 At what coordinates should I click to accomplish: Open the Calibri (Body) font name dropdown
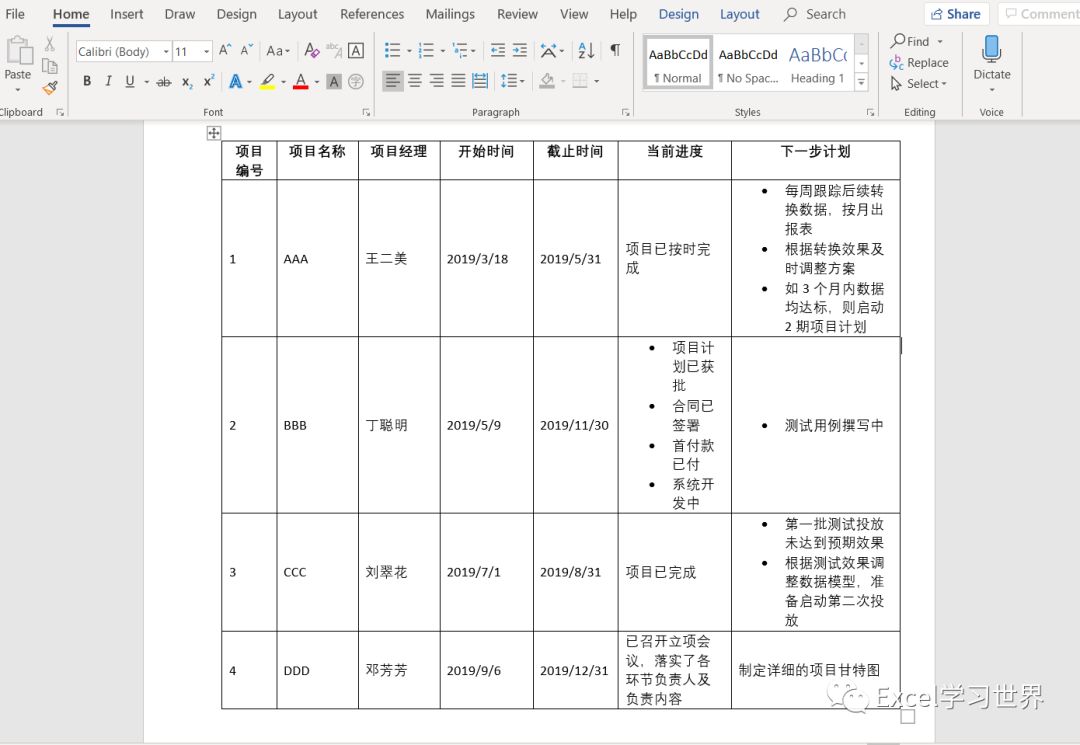click(x=124, y=52)
